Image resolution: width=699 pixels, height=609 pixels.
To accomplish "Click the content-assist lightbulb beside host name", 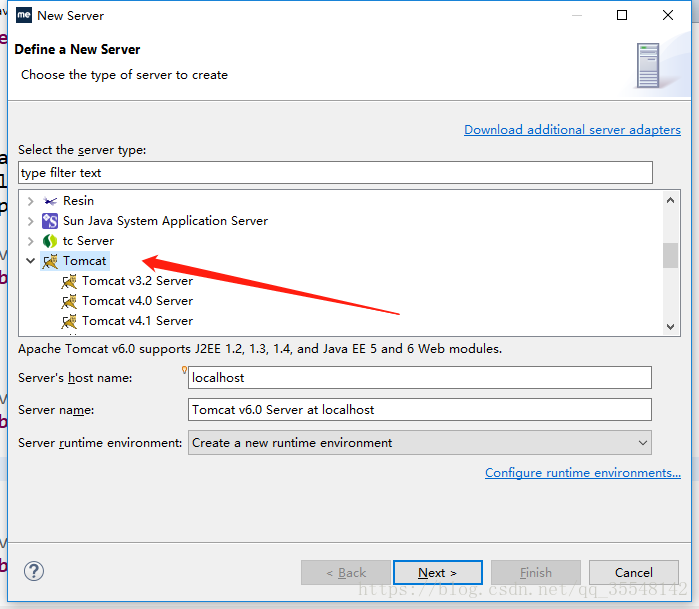I will tap(184, 370).
